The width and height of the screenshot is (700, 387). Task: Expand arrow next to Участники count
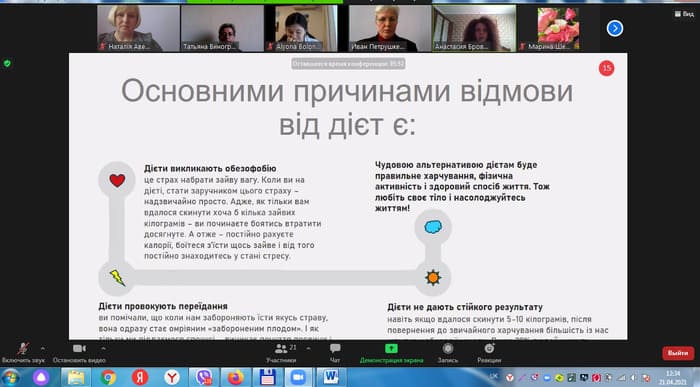pyautogui.click(x=308, y=348)
